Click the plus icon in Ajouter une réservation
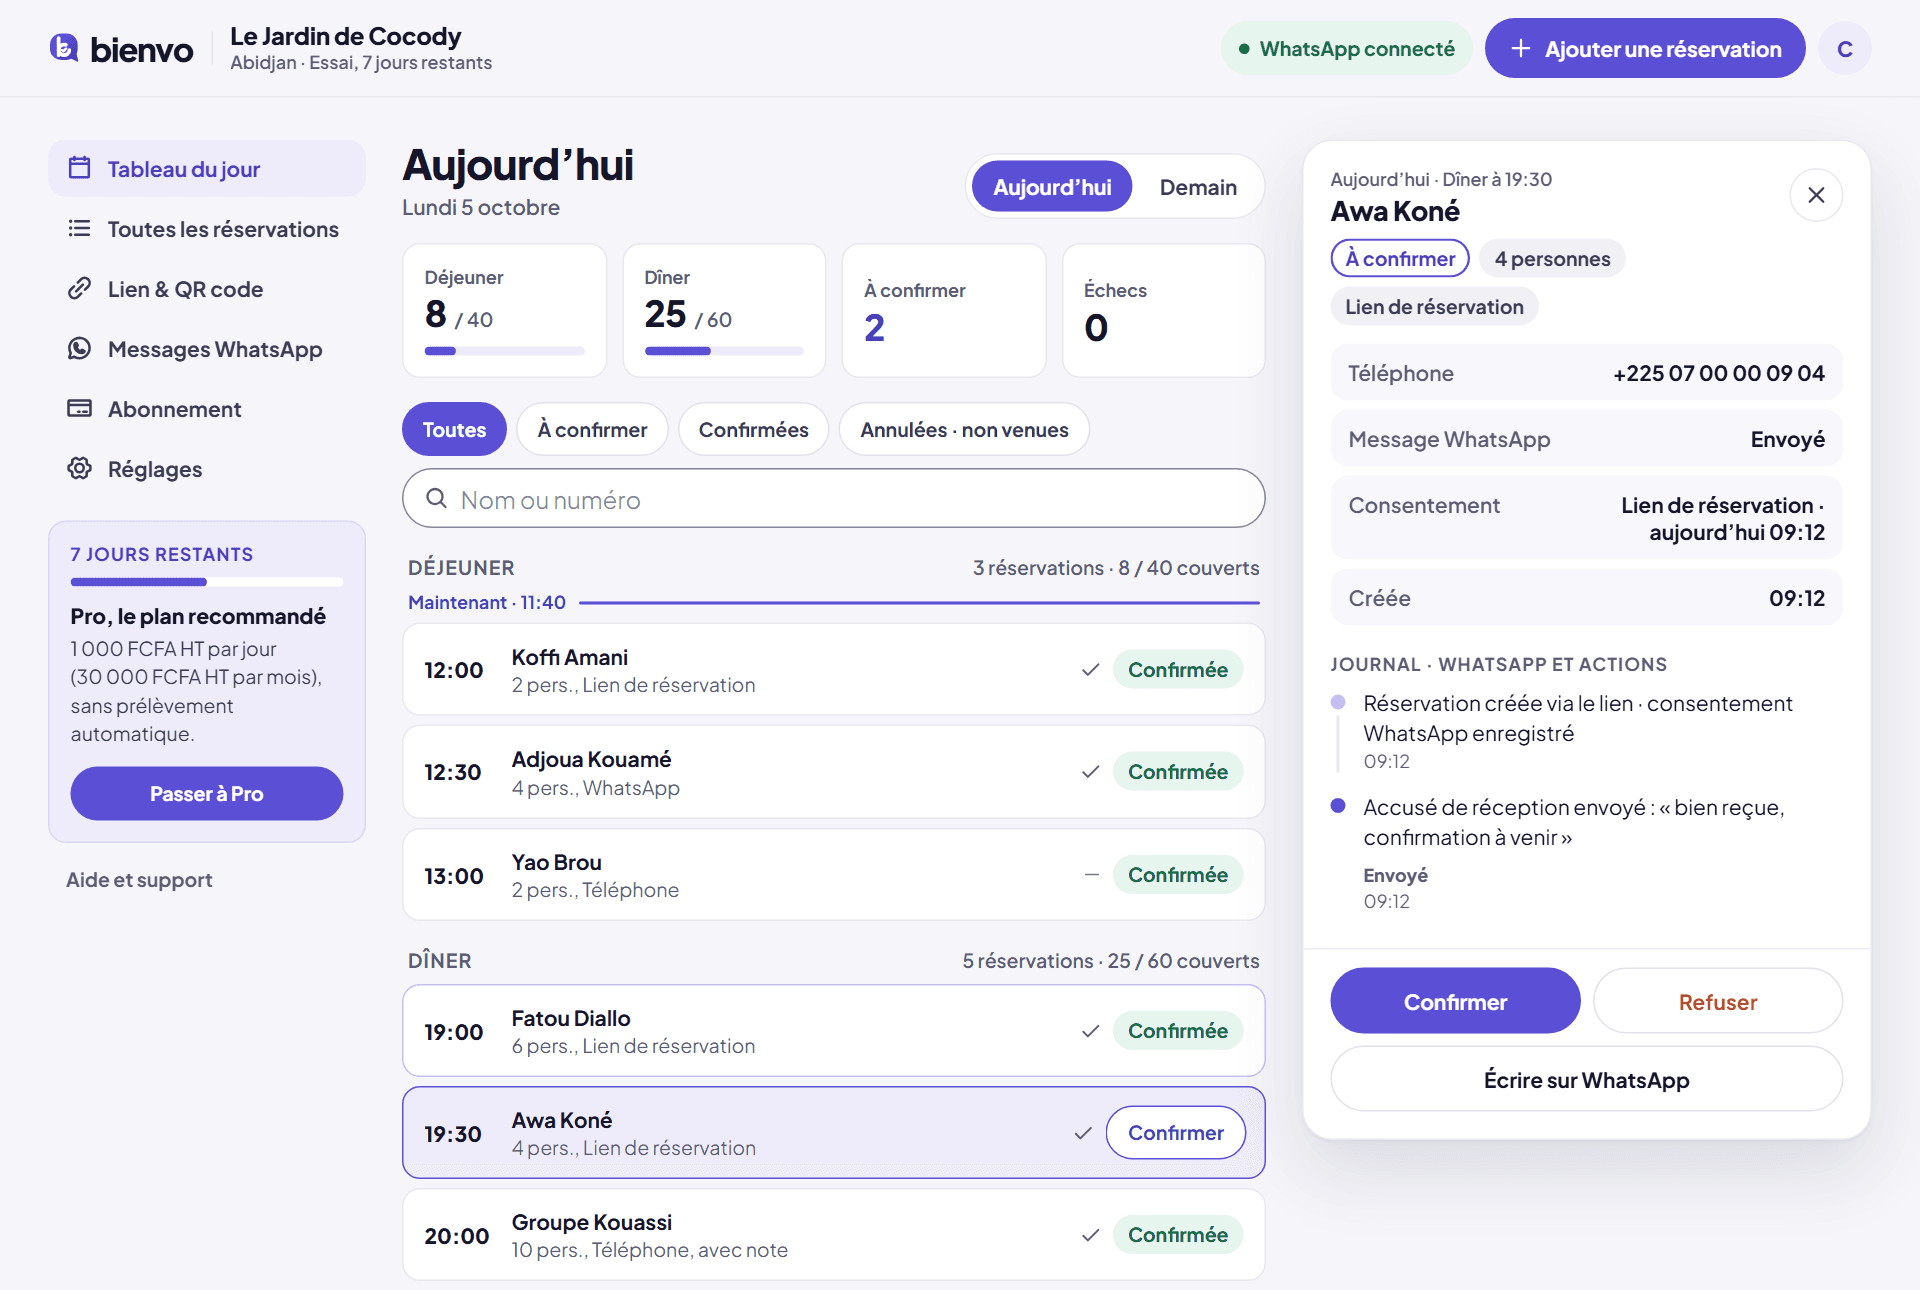 [x=1520, y=48]
